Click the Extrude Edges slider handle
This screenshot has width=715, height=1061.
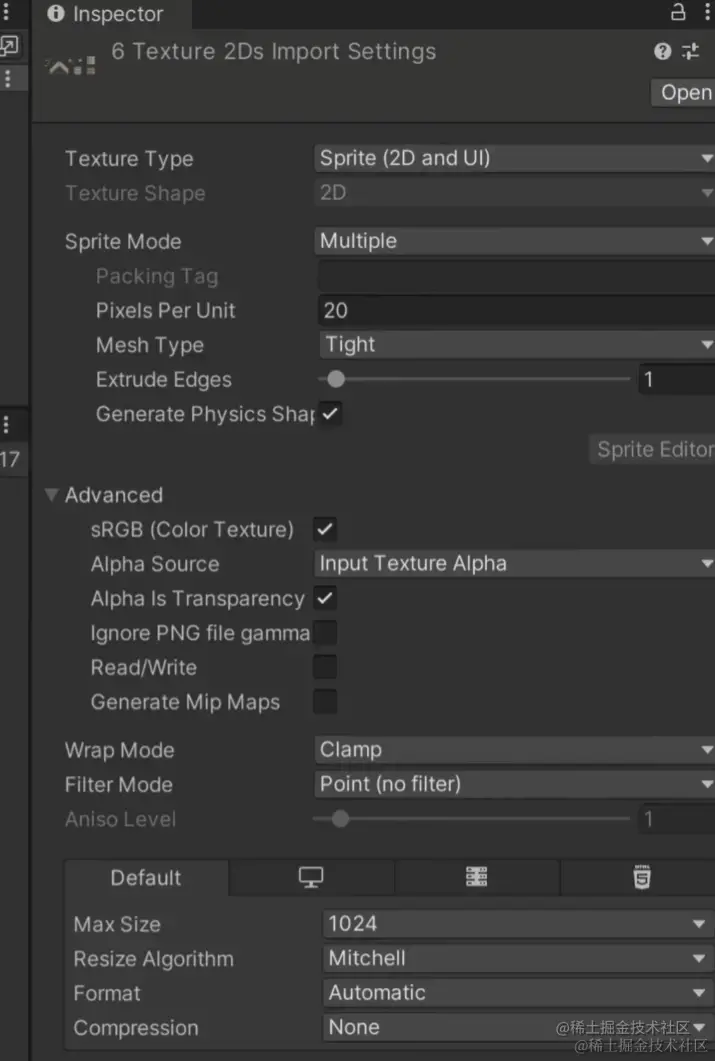click(336, 379)
